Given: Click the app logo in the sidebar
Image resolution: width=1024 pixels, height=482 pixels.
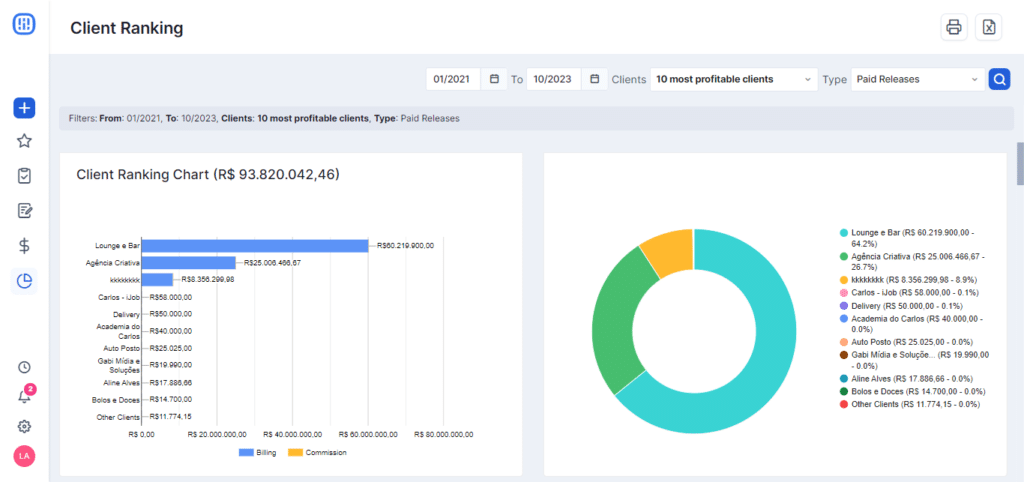Looking at the screenshot, I should pyautogui.click(x=24, y=24).
